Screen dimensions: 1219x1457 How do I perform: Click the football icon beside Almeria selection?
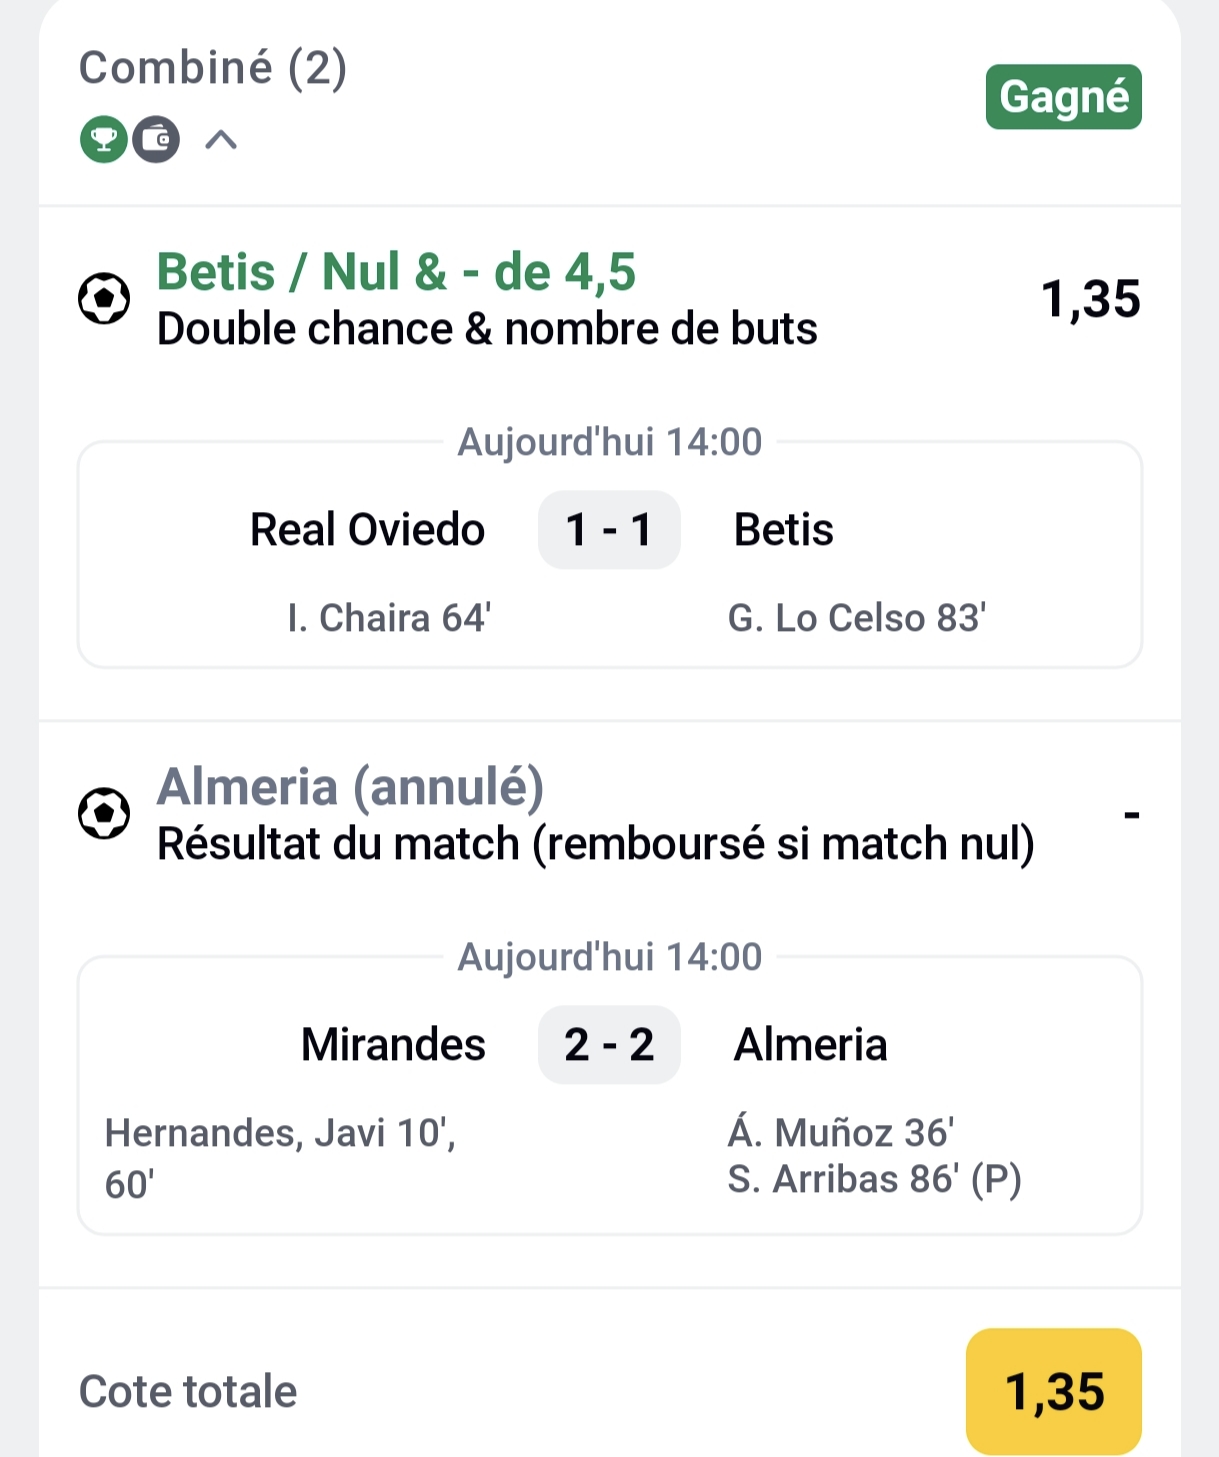pos(104,814)
